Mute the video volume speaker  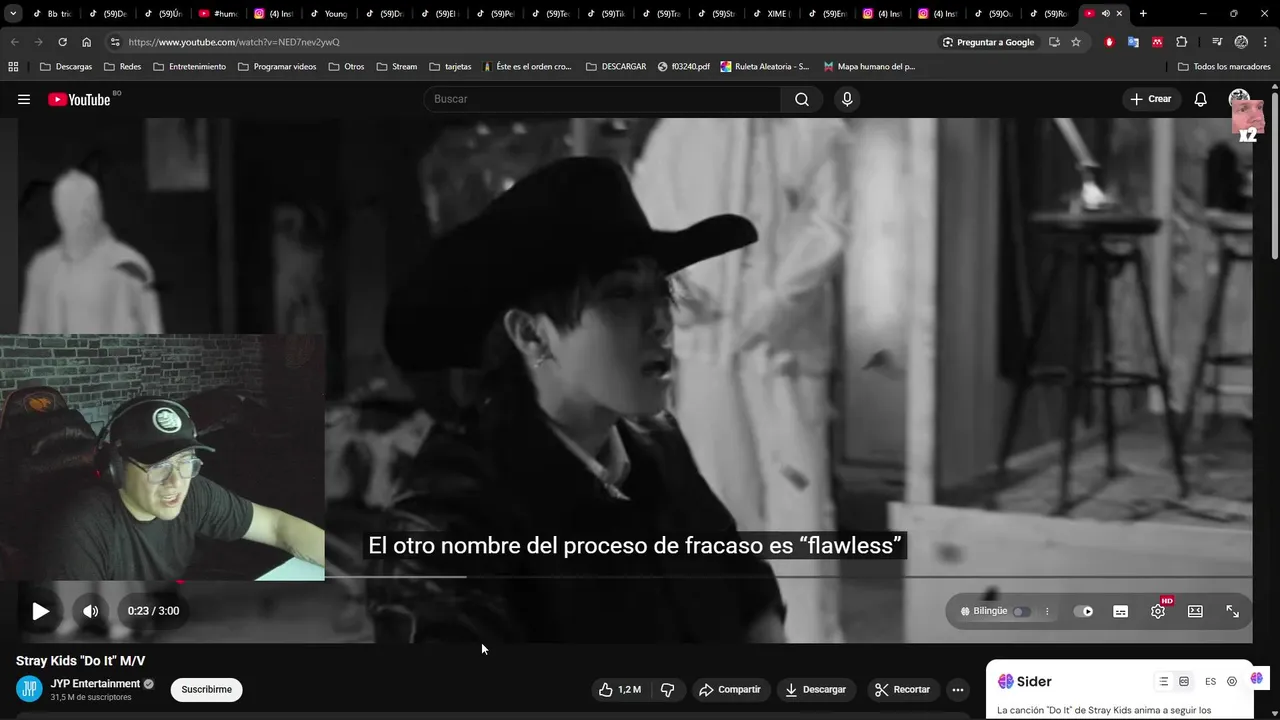pos(91,611)
